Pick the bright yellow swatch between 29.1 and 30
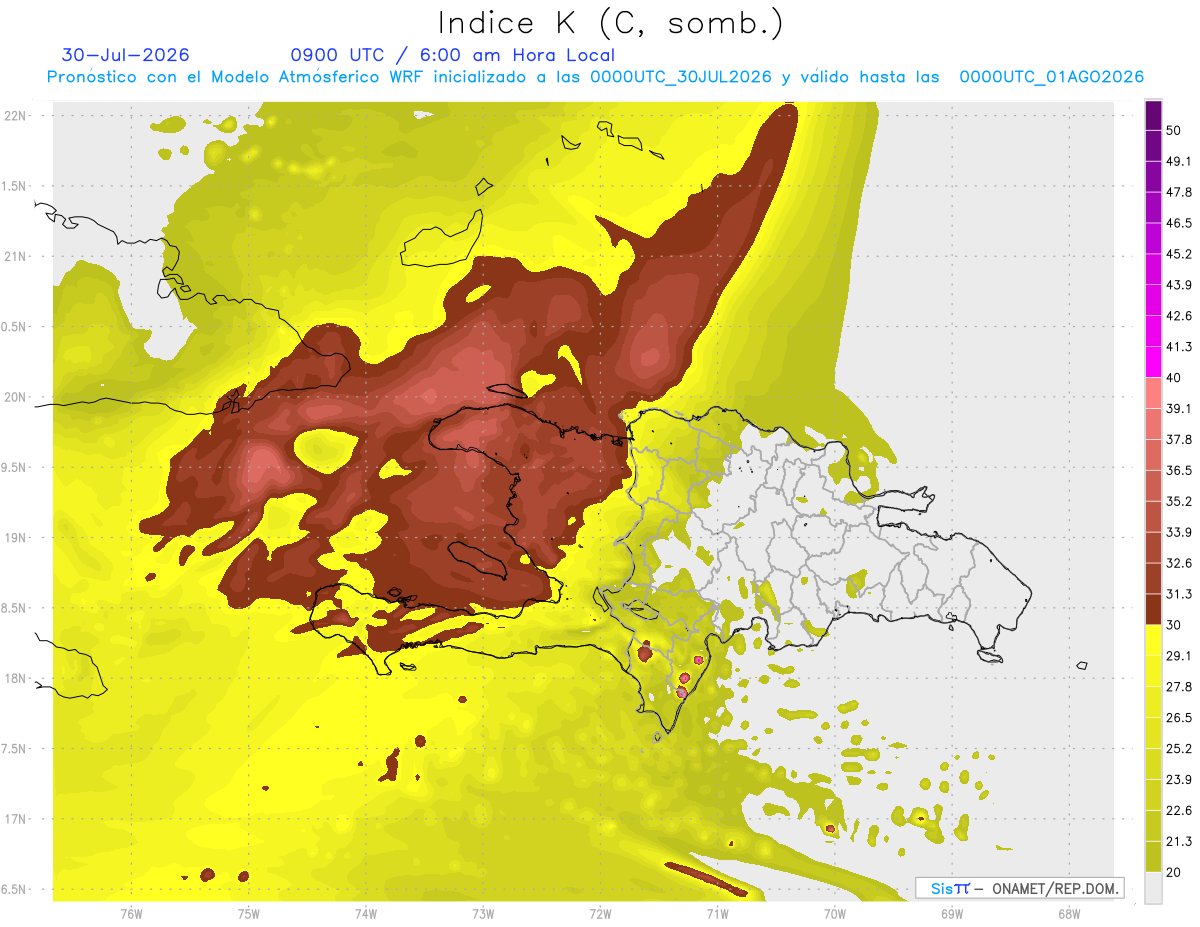This screenshot has height=927, width=1200. click(x=1153, y=640)
